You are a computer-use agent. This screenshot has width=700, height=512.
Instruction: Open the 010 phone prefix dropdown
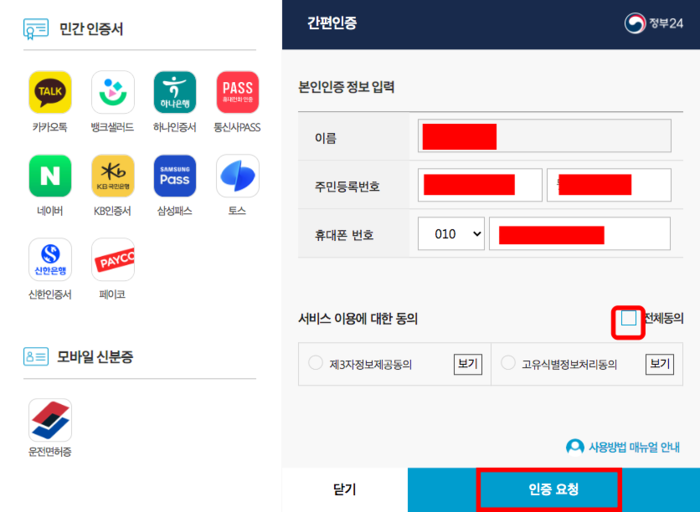[451, 234]
